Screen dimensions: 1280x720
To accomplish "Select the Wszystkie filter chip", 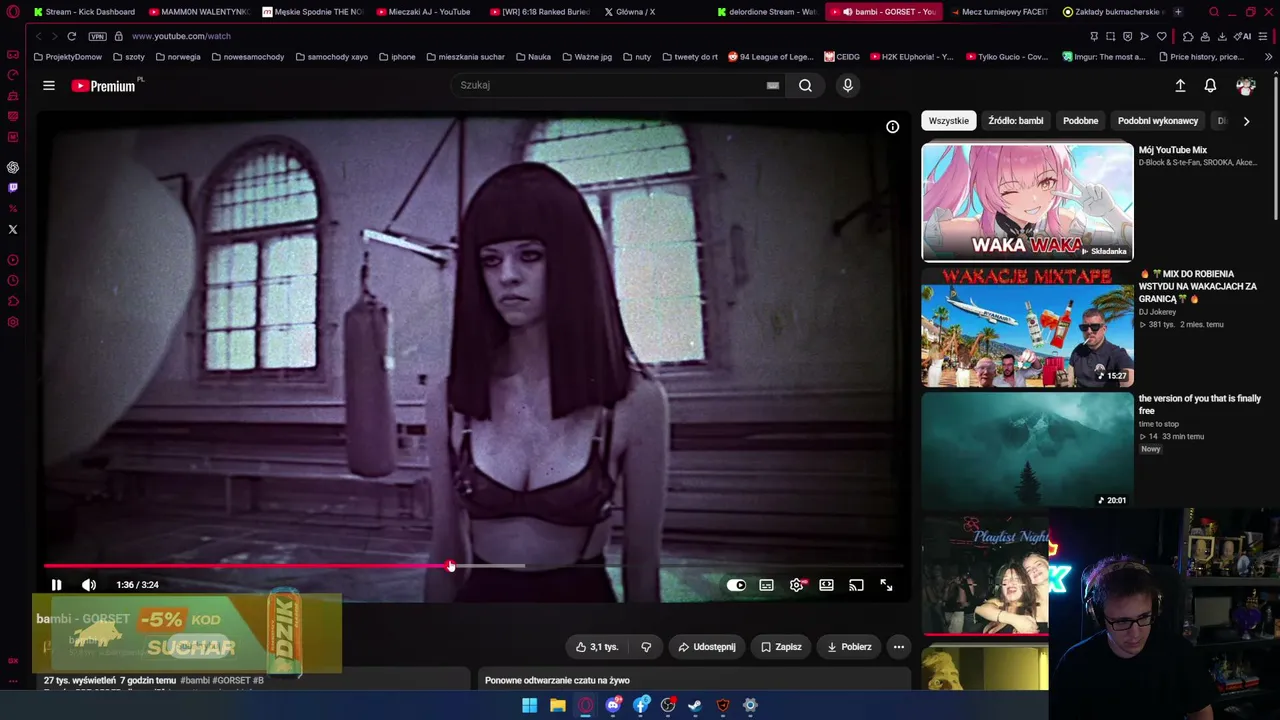I will (x=948, y=121).
